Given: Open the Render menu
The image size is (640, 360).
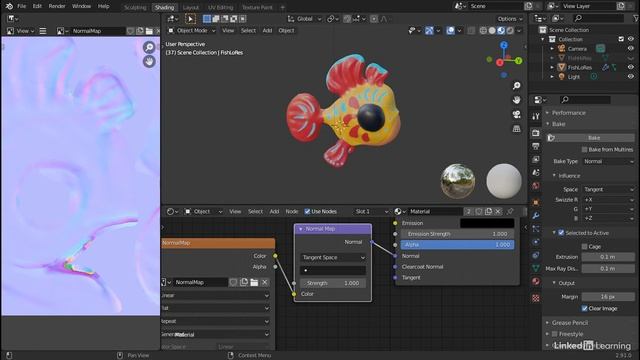Looking at the screenshot, I should (57, 6).
